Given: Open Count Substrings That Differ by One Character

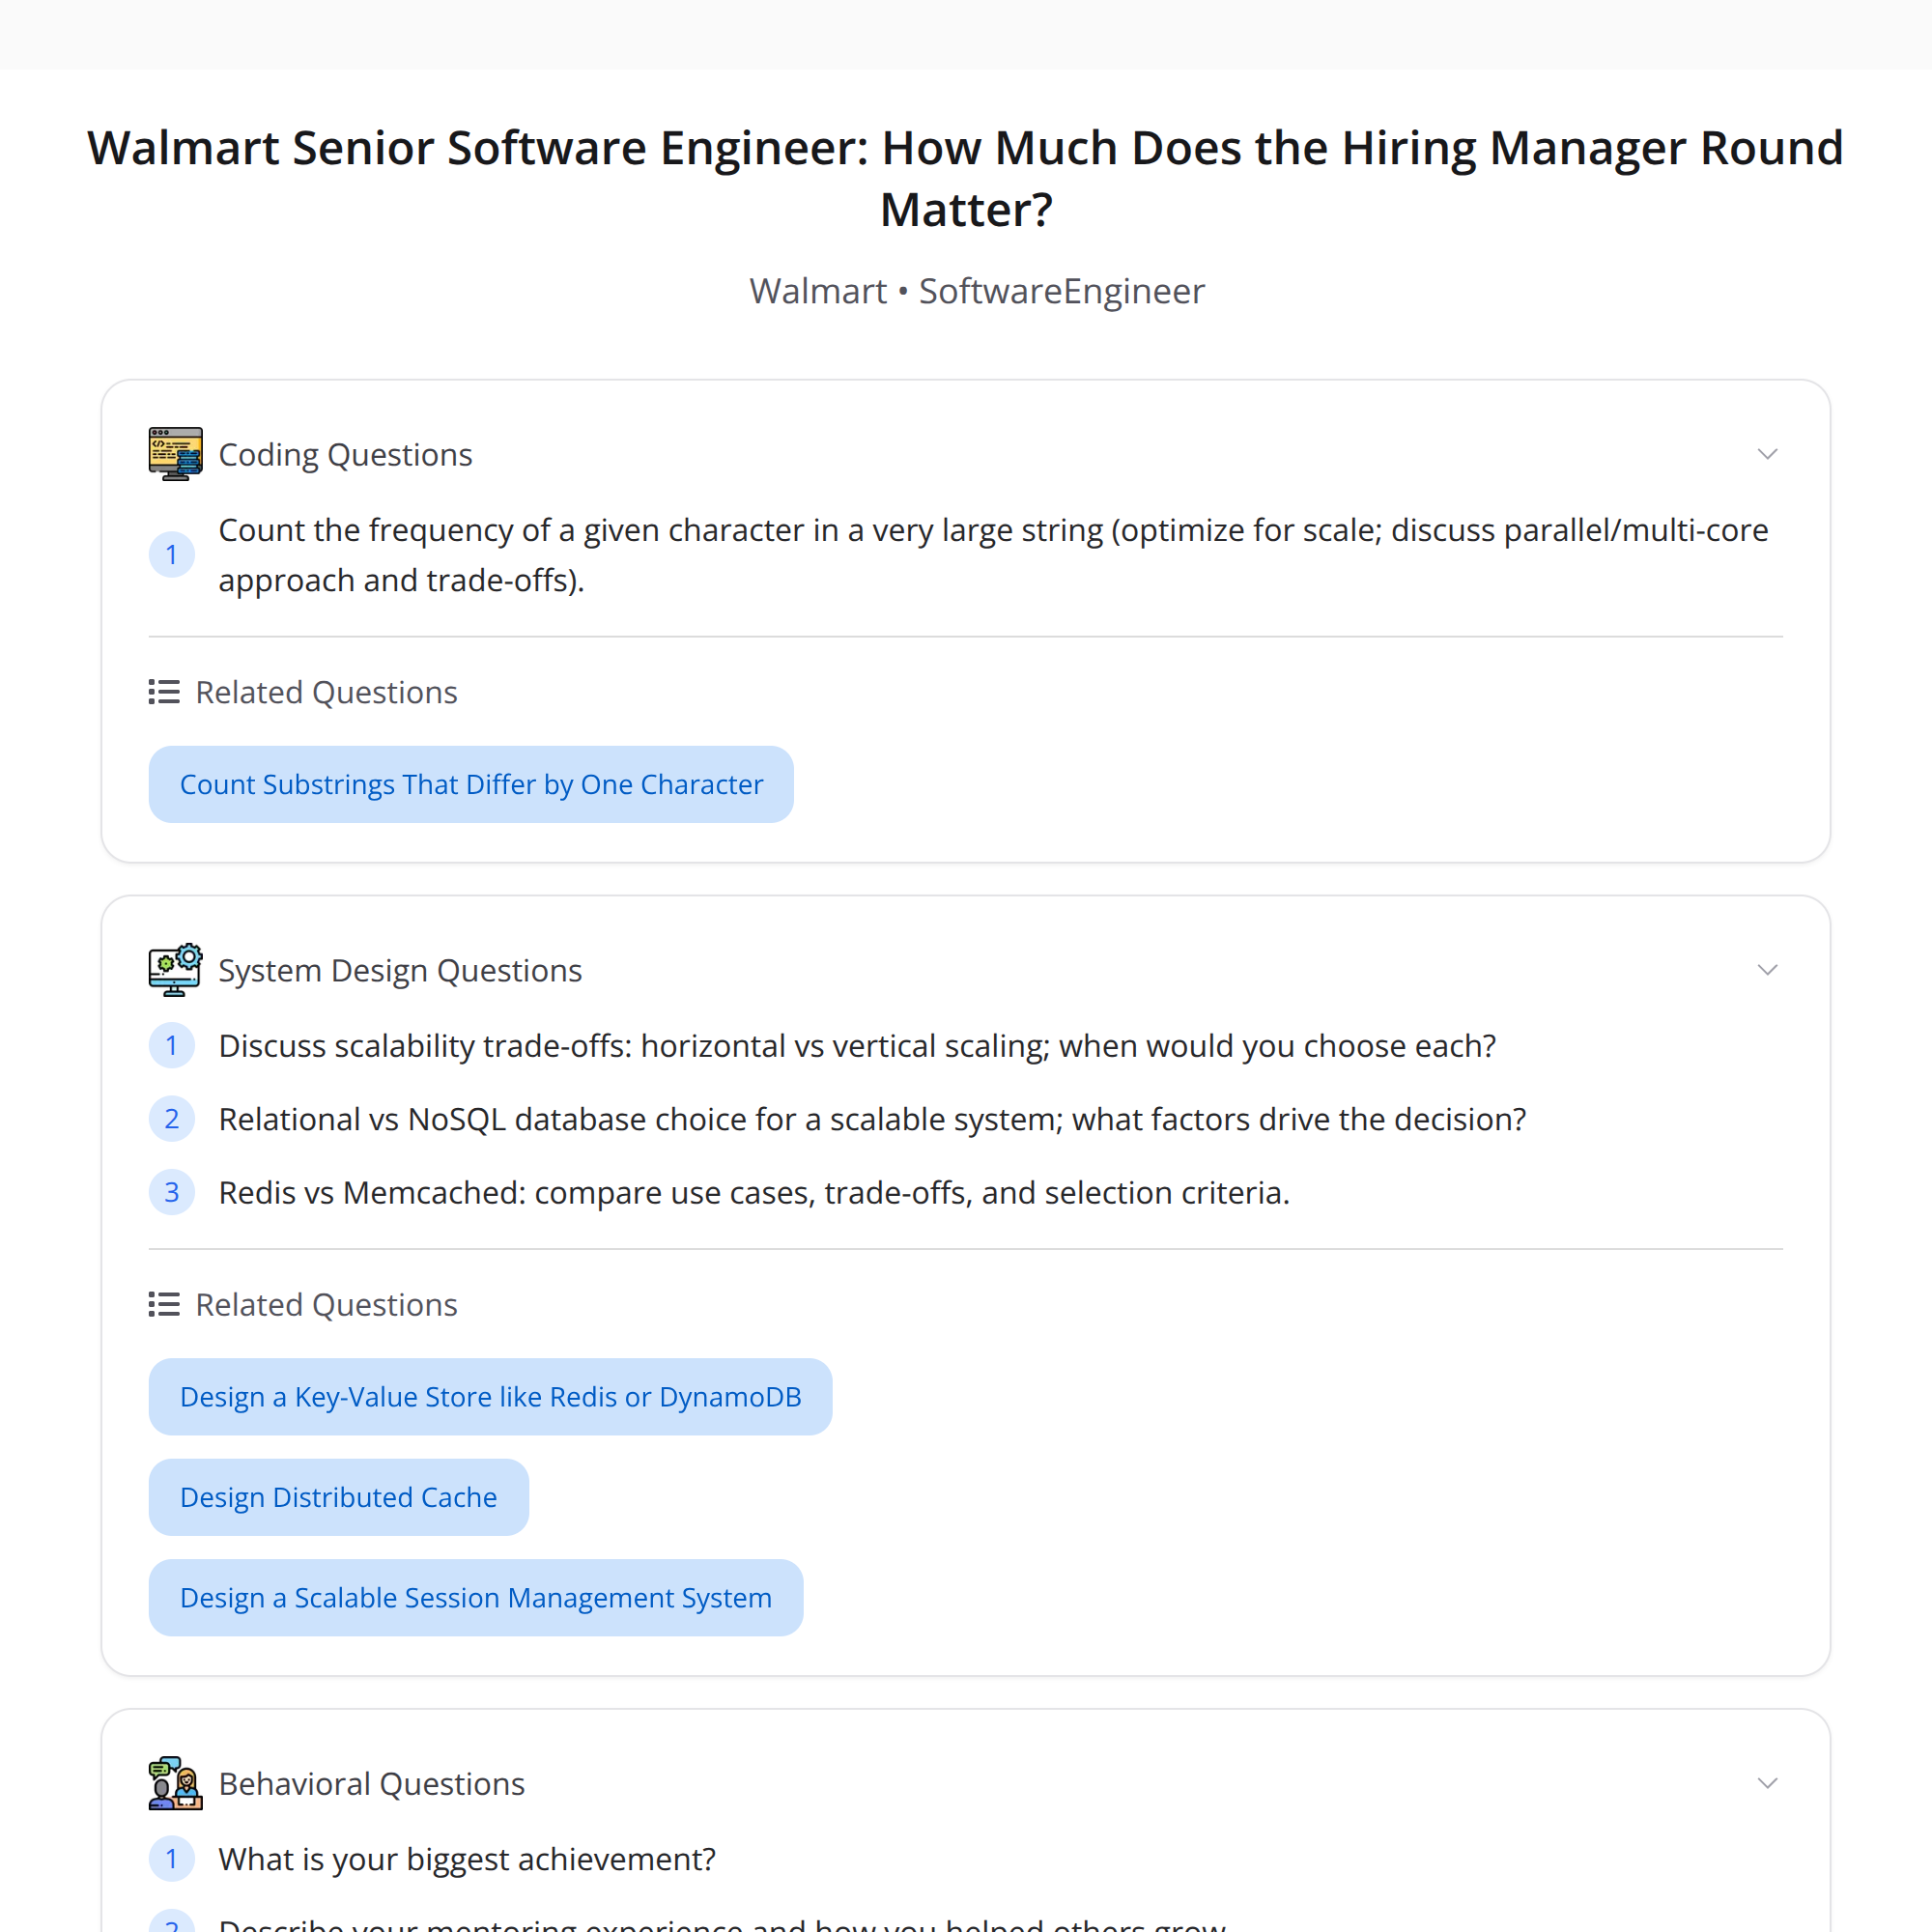Looking at the screenshot, I should pos(470,784).
